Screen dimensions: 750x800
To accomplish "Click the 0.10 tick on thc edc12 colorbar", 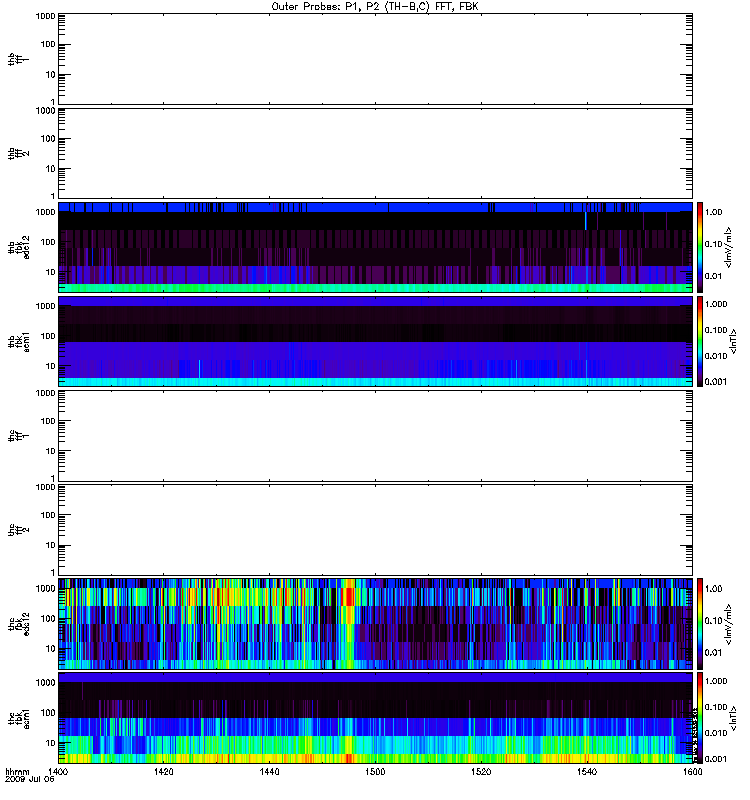I will click(x=713, y=621).
